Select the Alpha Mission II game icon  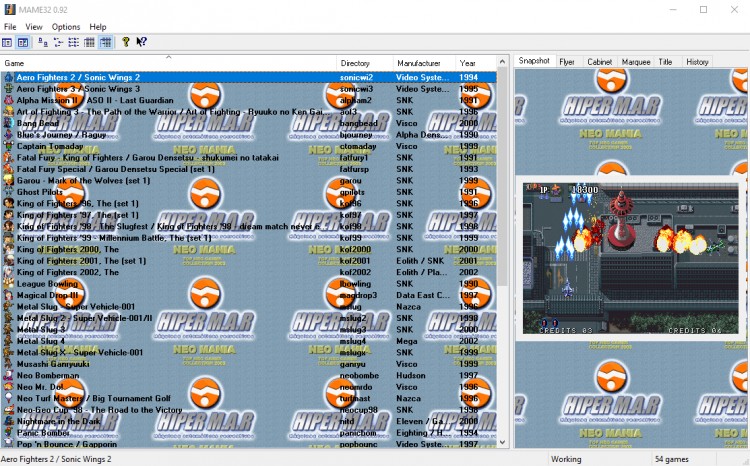[9, 100]
